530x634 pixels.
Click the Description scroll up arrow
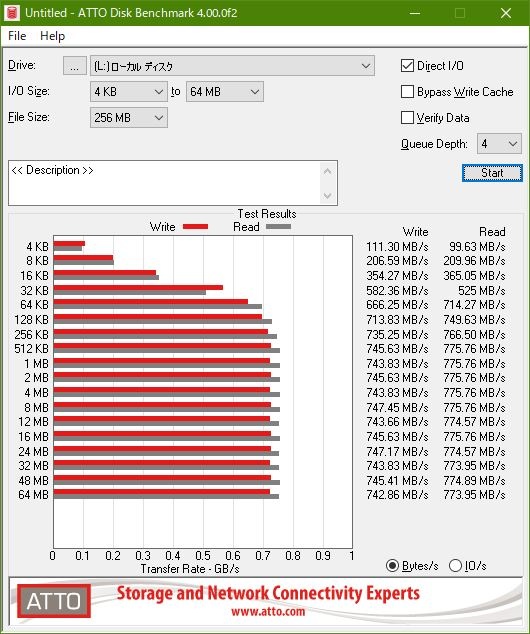[327, 171]
